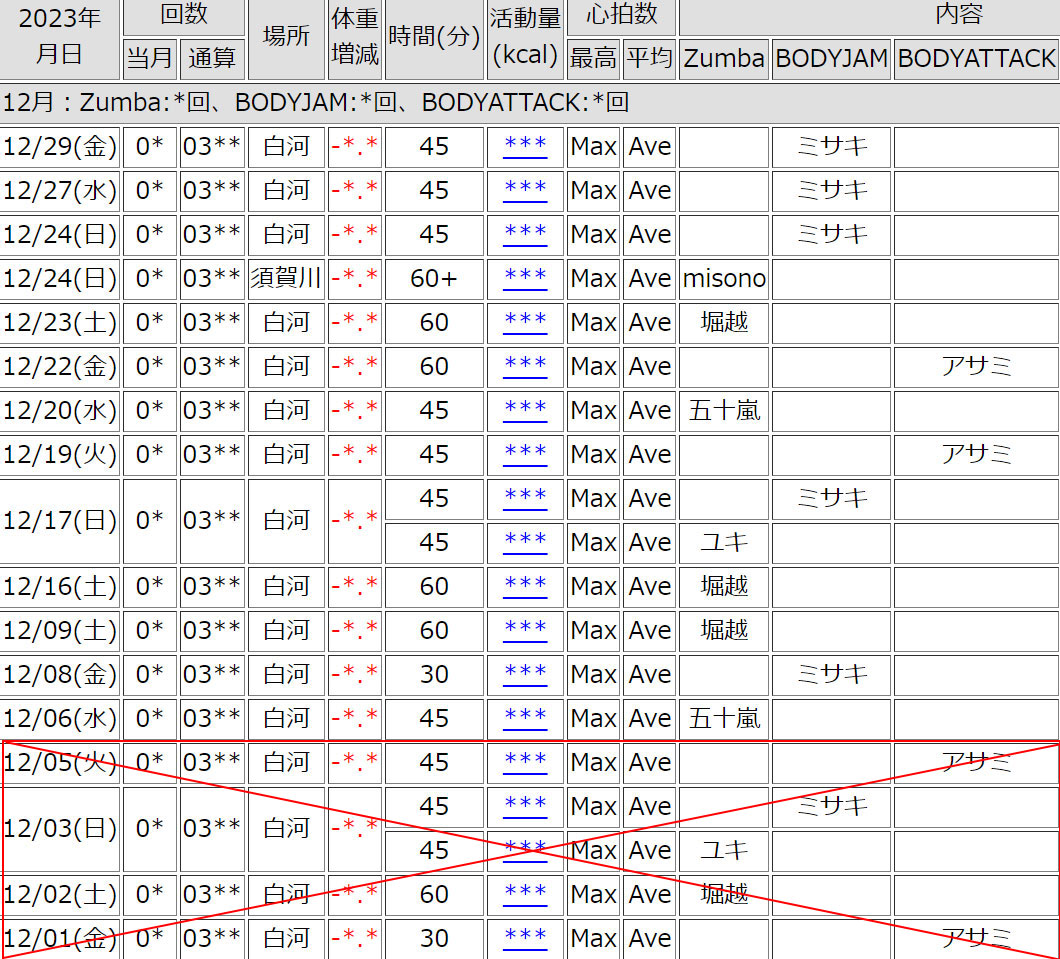
Task: Click the date cell 12/20(水)
Action: point(59,410)
